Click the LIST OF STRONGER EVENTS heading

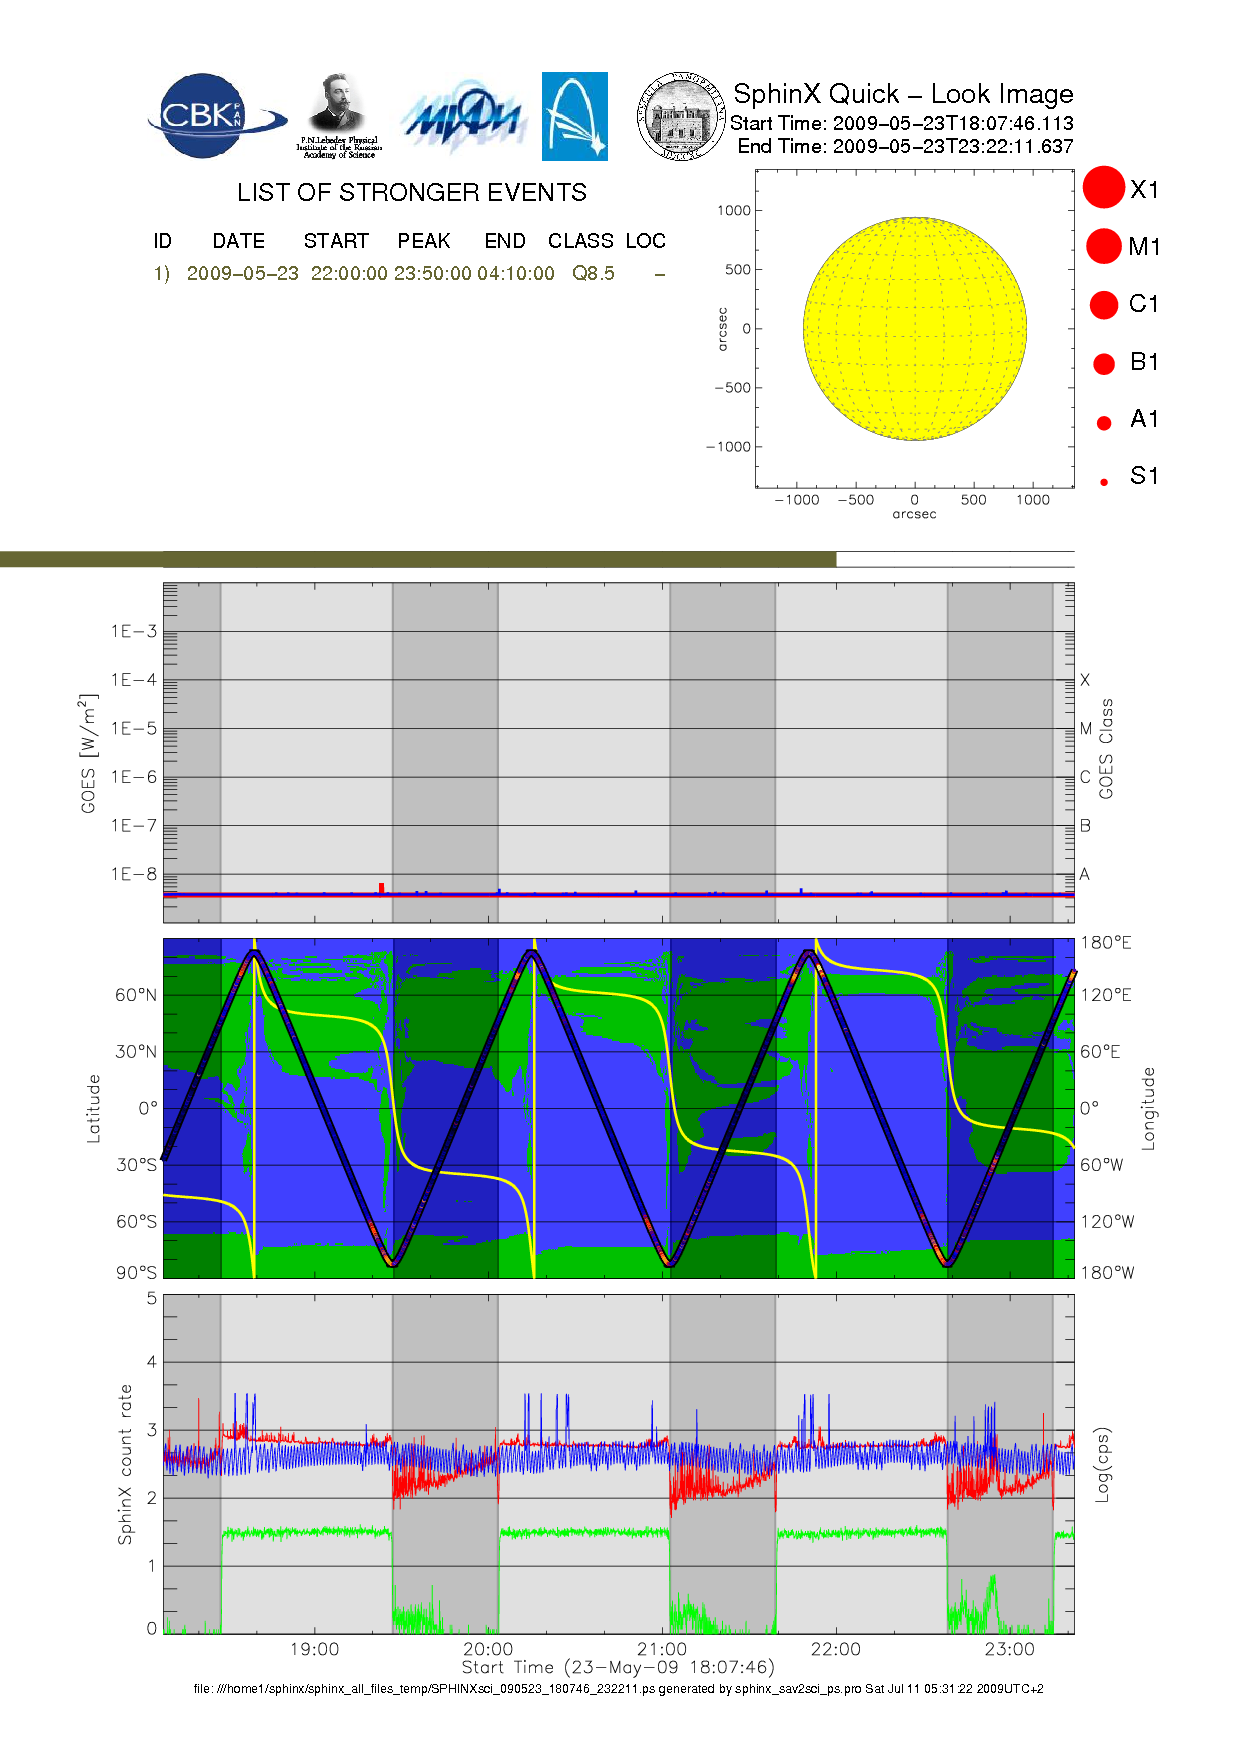pyautogui.click(x=411, y=192)
